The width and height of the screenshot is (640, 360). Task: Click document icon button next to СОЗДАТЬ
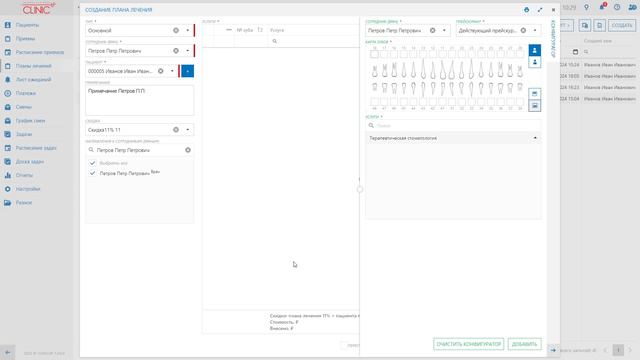click(600, 25)
